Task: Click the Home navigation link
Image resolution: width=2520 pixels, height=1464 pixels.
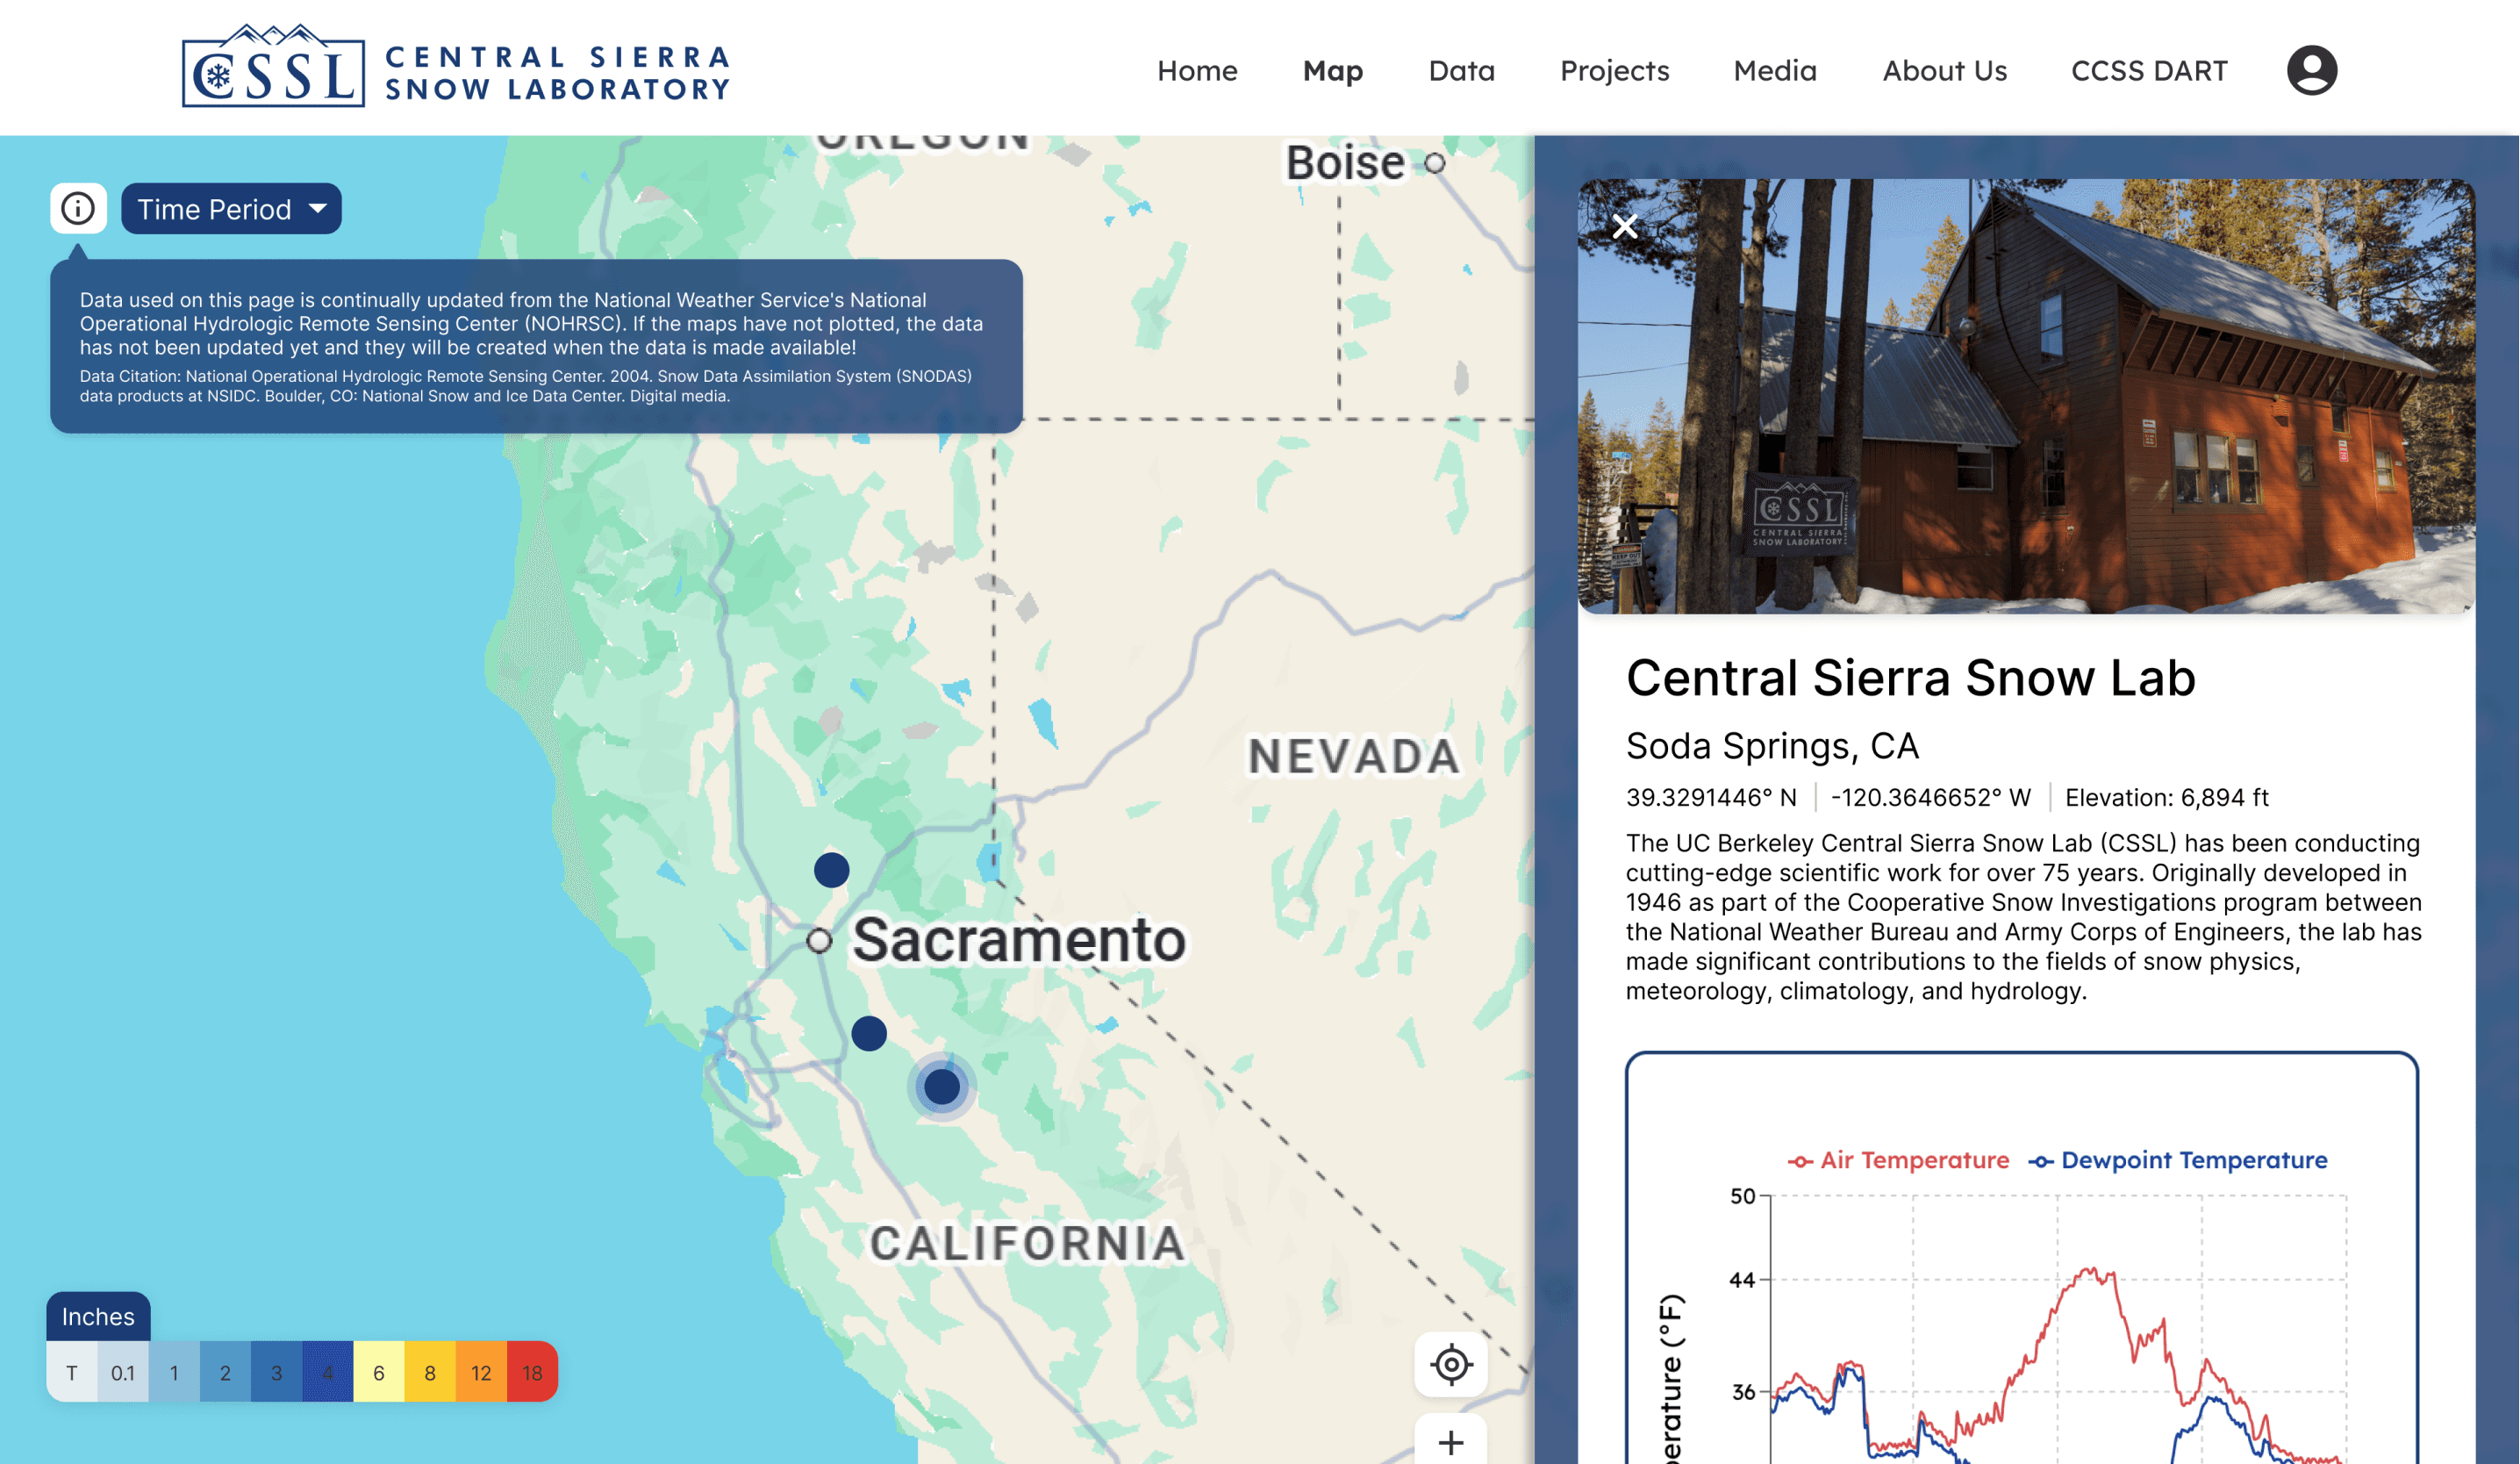Action: (x=1197, y=71)
